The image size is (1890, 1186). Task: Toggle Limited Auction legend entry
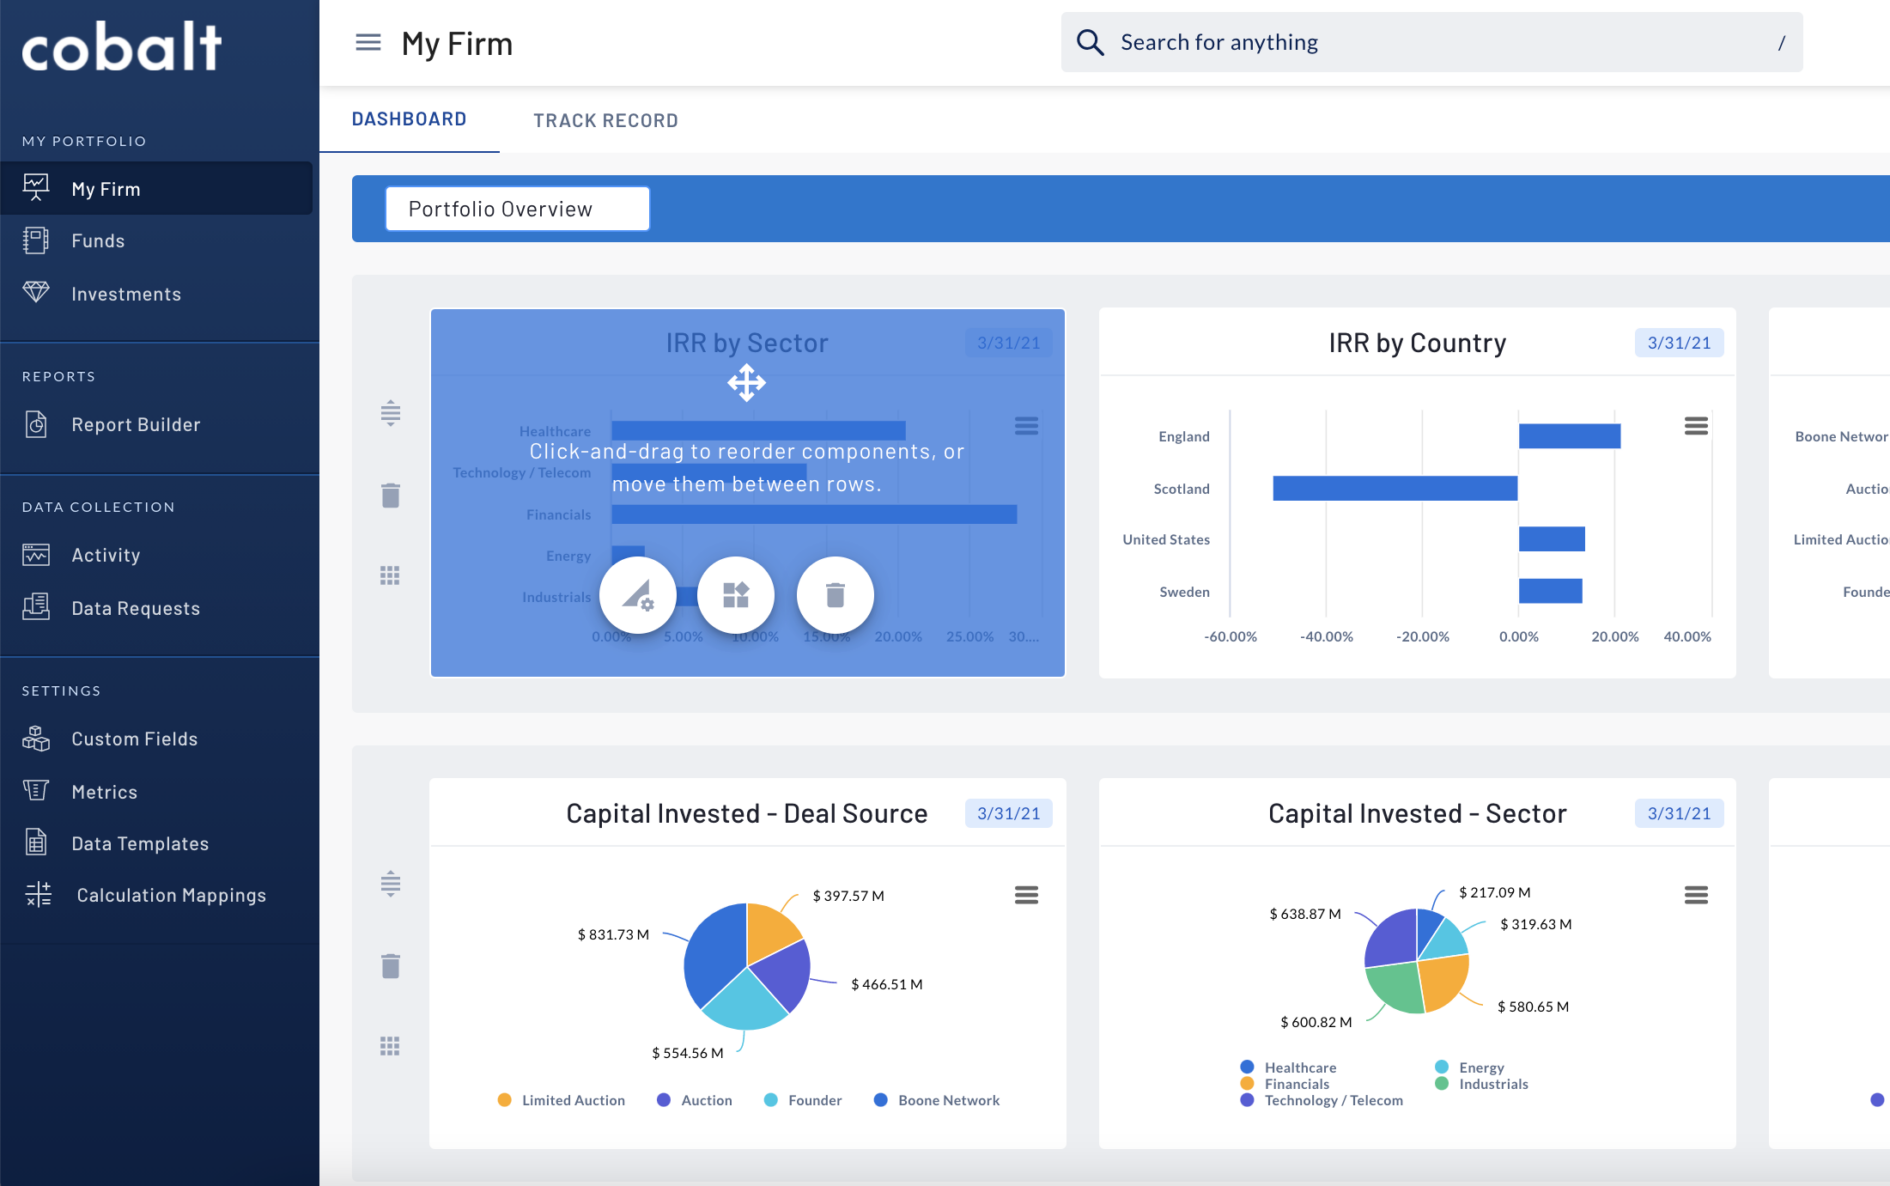(561, 1100)
